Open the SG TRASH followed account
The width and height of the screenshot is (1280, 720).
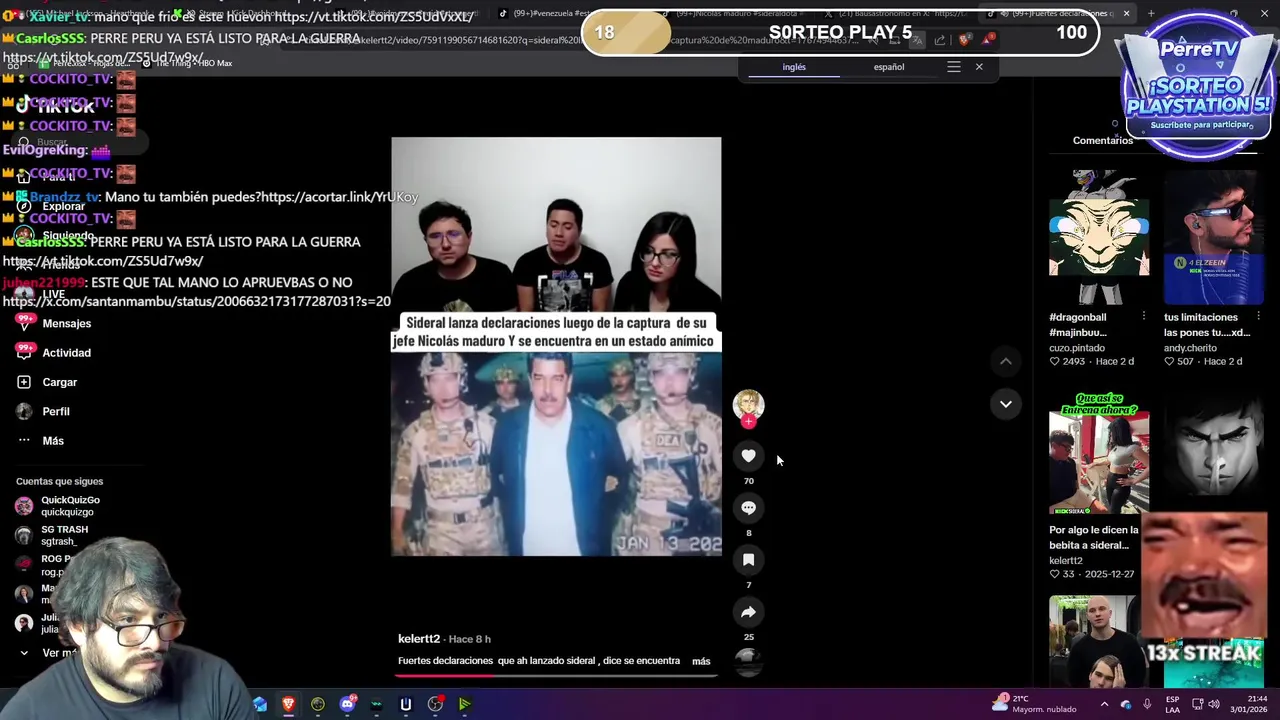[53, 535]
